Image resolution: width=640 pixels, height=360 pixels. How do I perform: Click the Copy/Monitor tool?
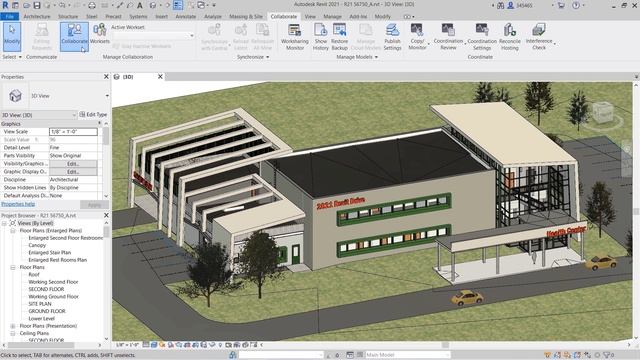click(417, 37)
